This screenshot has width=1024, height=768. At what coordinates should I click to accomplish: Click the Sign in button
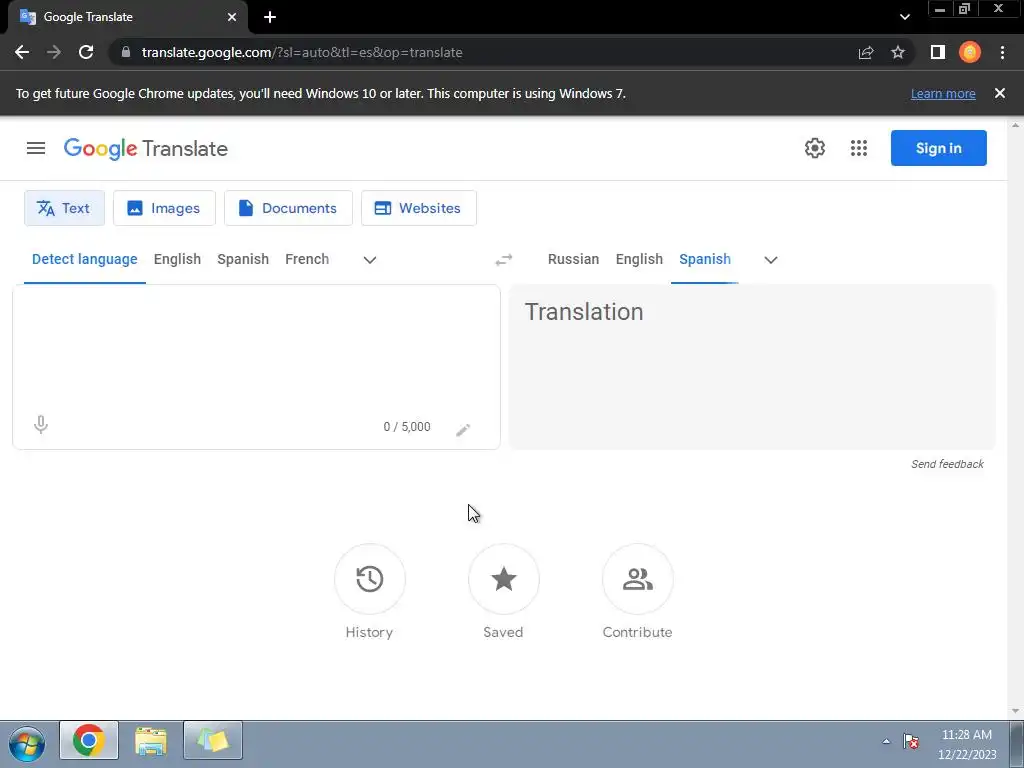click(938, 148)
